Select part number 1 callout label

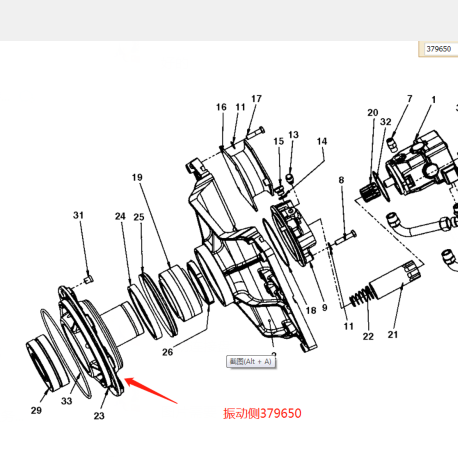434,100
